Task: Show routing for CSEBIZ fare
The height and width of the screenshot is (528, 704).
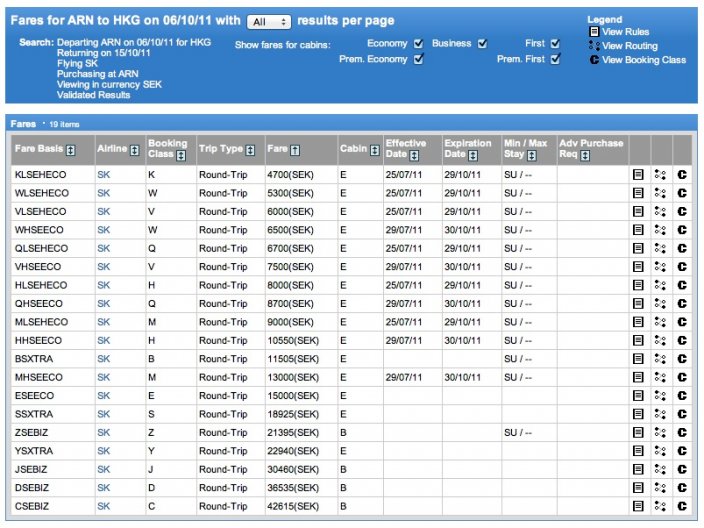Action: (x=660, y=507)
